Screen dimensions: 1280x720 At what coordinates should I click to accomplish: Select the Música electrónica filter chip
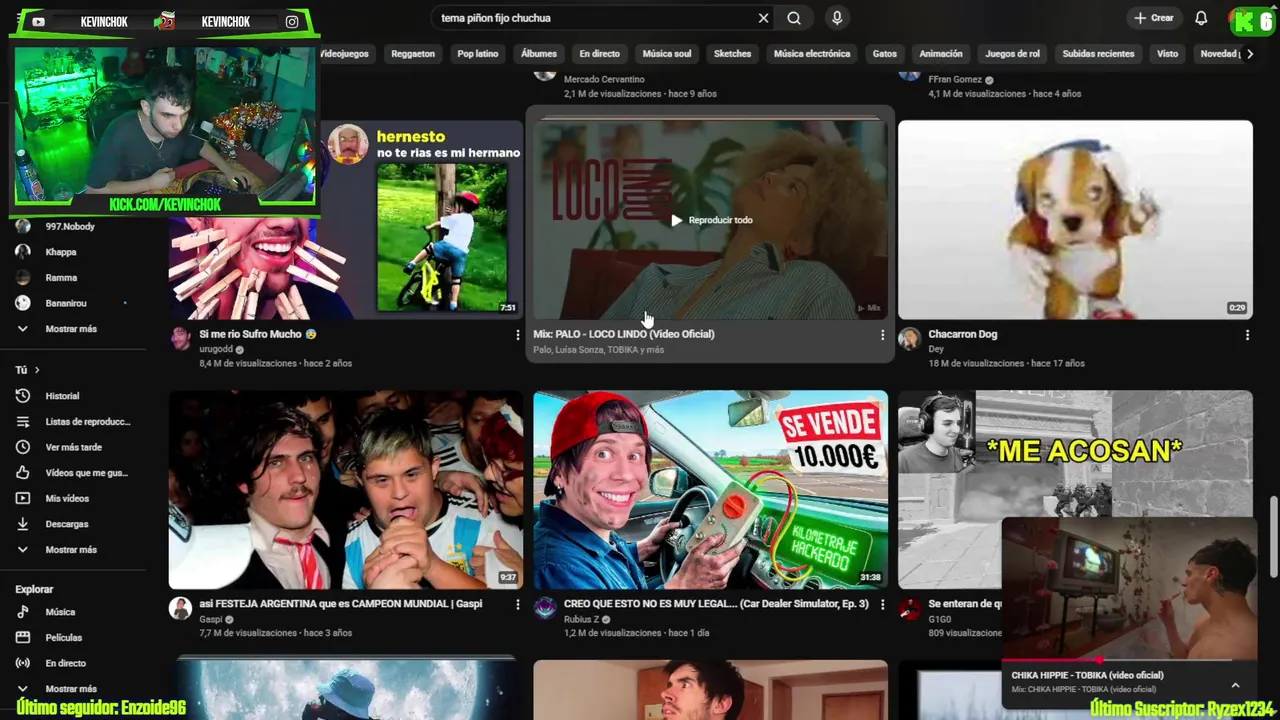pyautogui.click(x=812, y=54)
